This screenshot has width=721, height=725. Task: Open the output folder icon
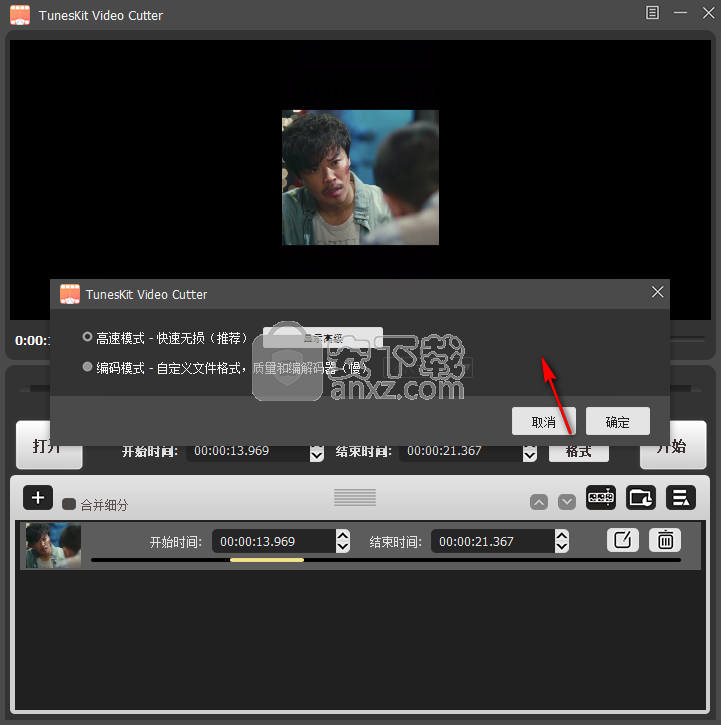pos(641,498)
